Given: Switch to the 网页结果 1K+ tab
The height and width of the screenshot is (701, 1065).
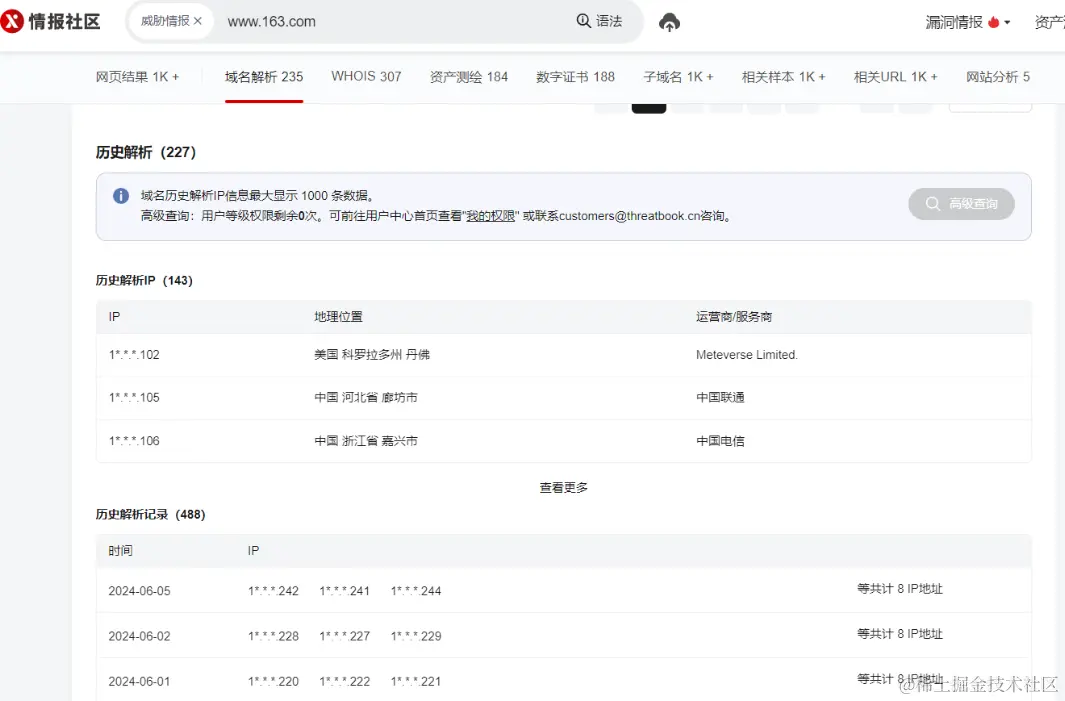Looking at the screenshot, I should point(137,77).
